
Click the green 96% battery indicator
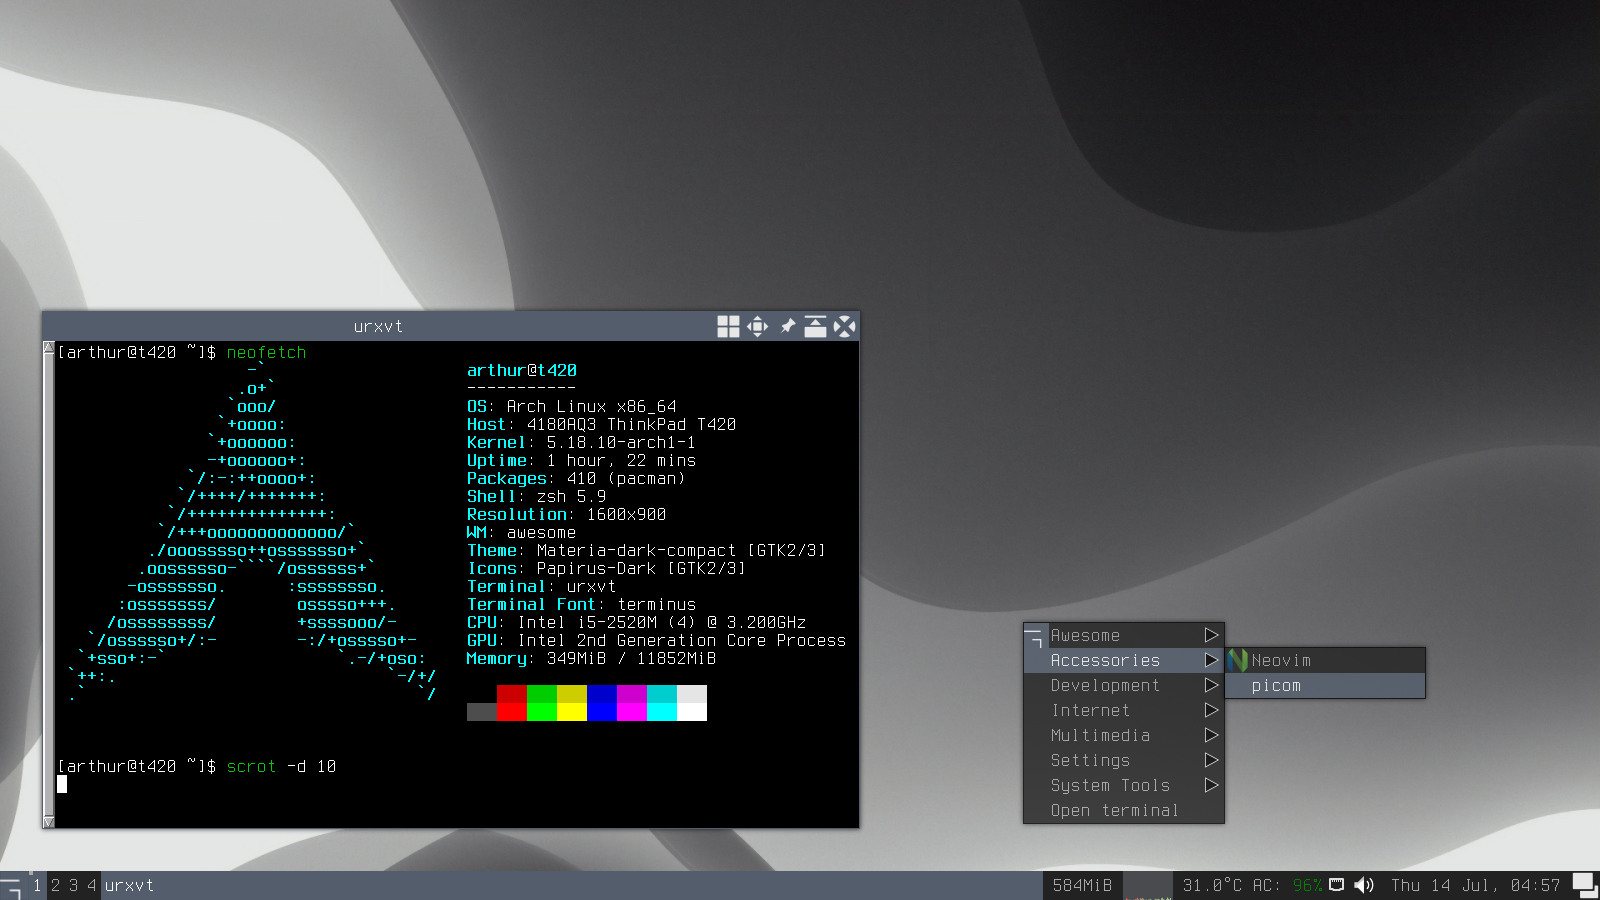tap(1305, 885)
